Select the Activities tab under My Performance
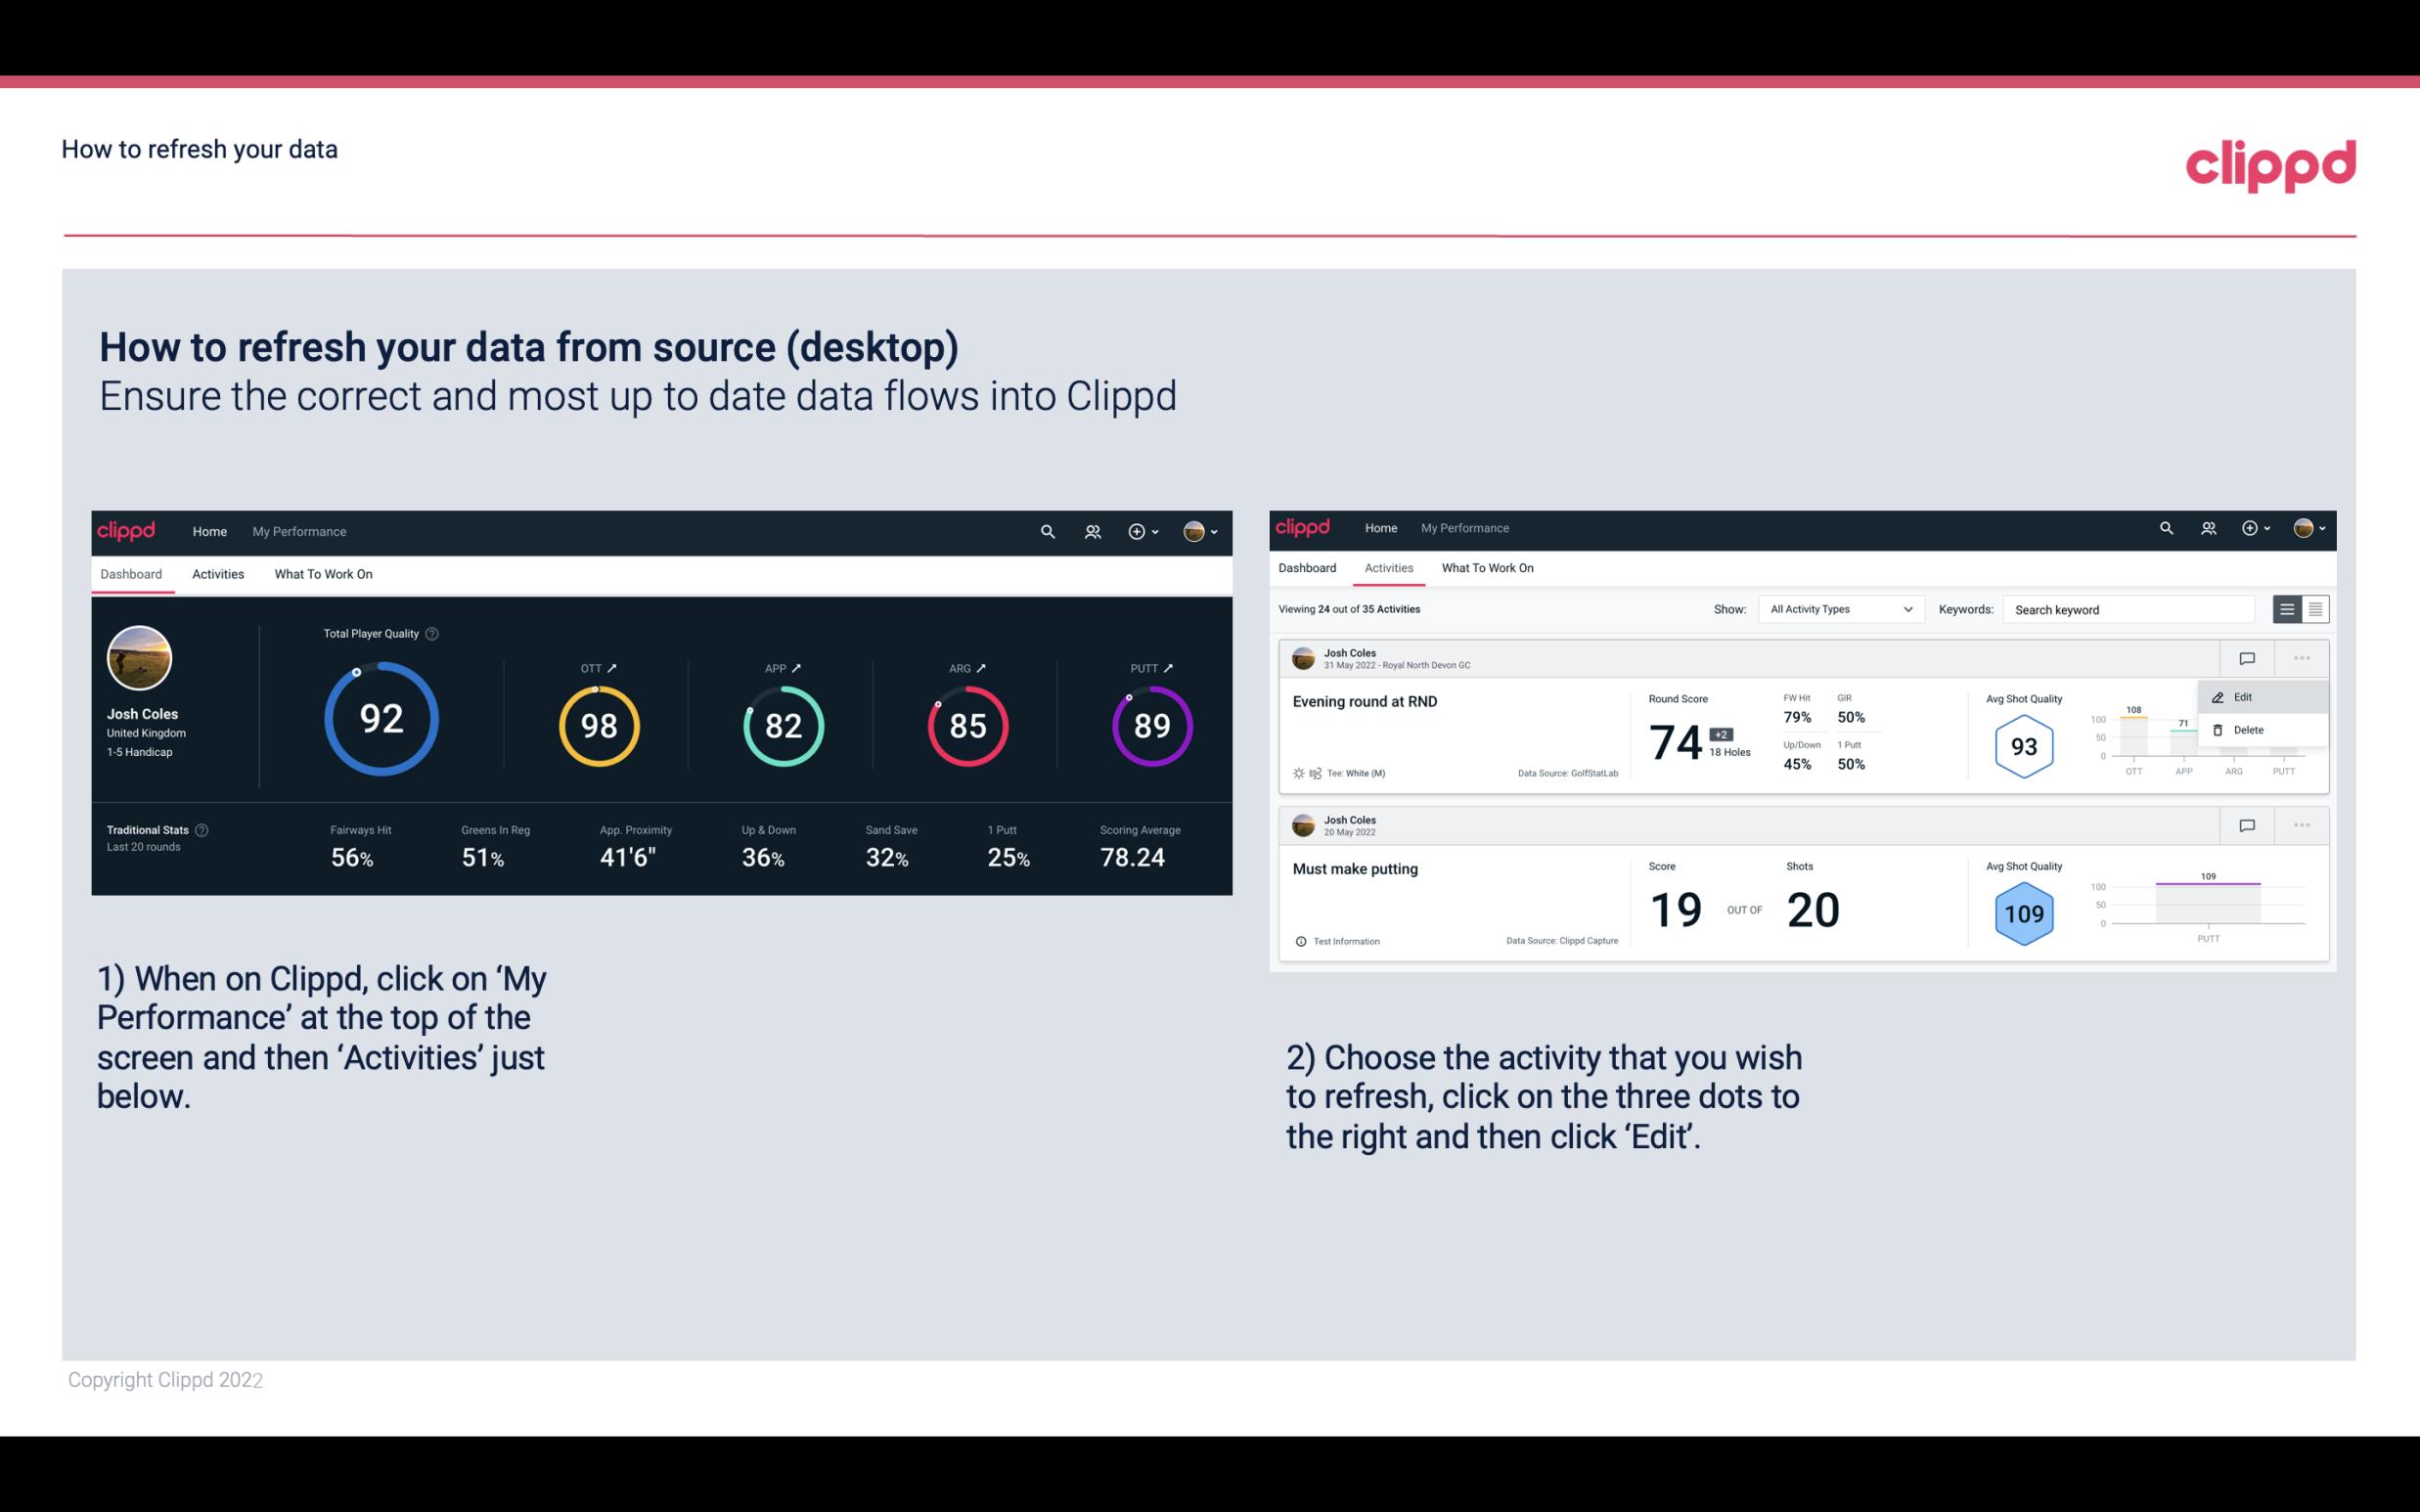This screenshot has width=2420, height=1512. [x=218, y=573]
